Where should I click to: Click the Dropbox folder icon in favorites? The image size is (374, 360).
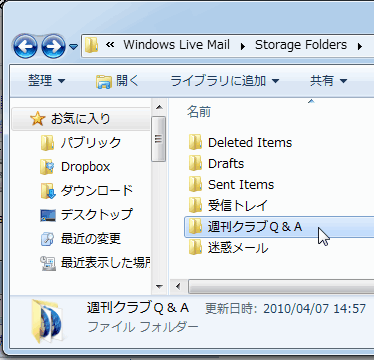(47, 167)
